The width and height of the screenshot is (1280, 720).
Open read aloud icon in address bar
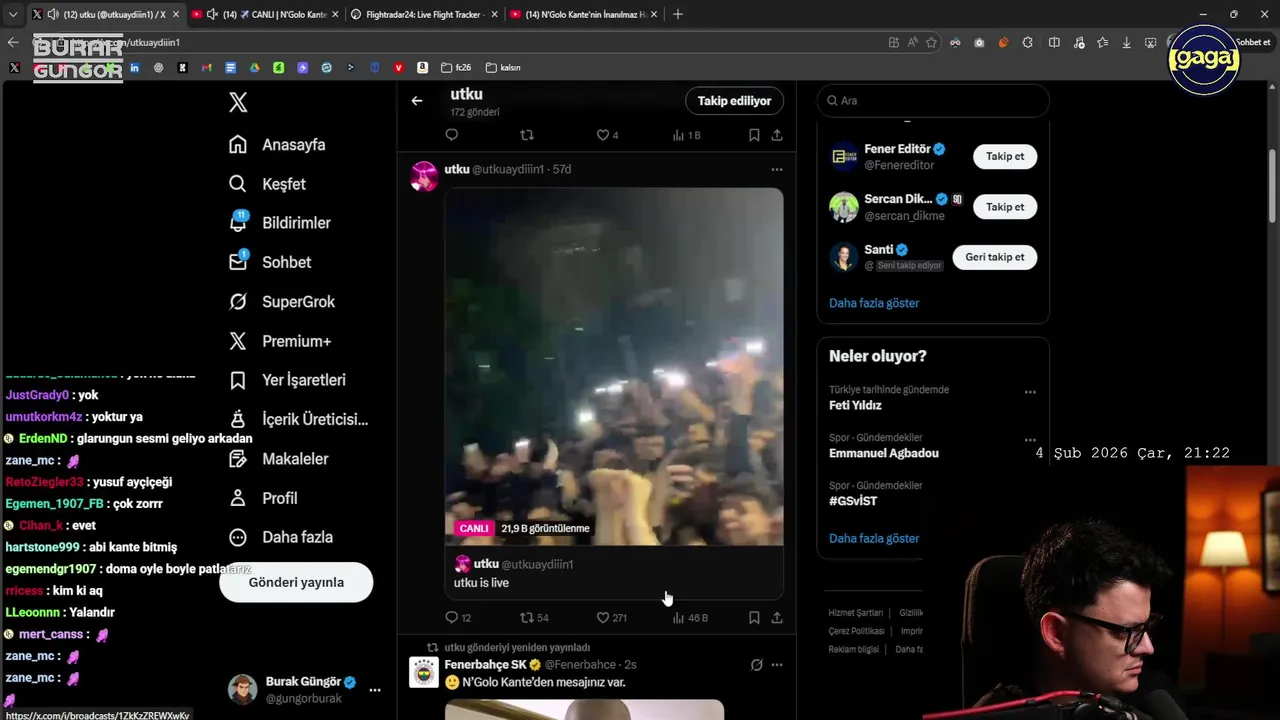[912, 42]
